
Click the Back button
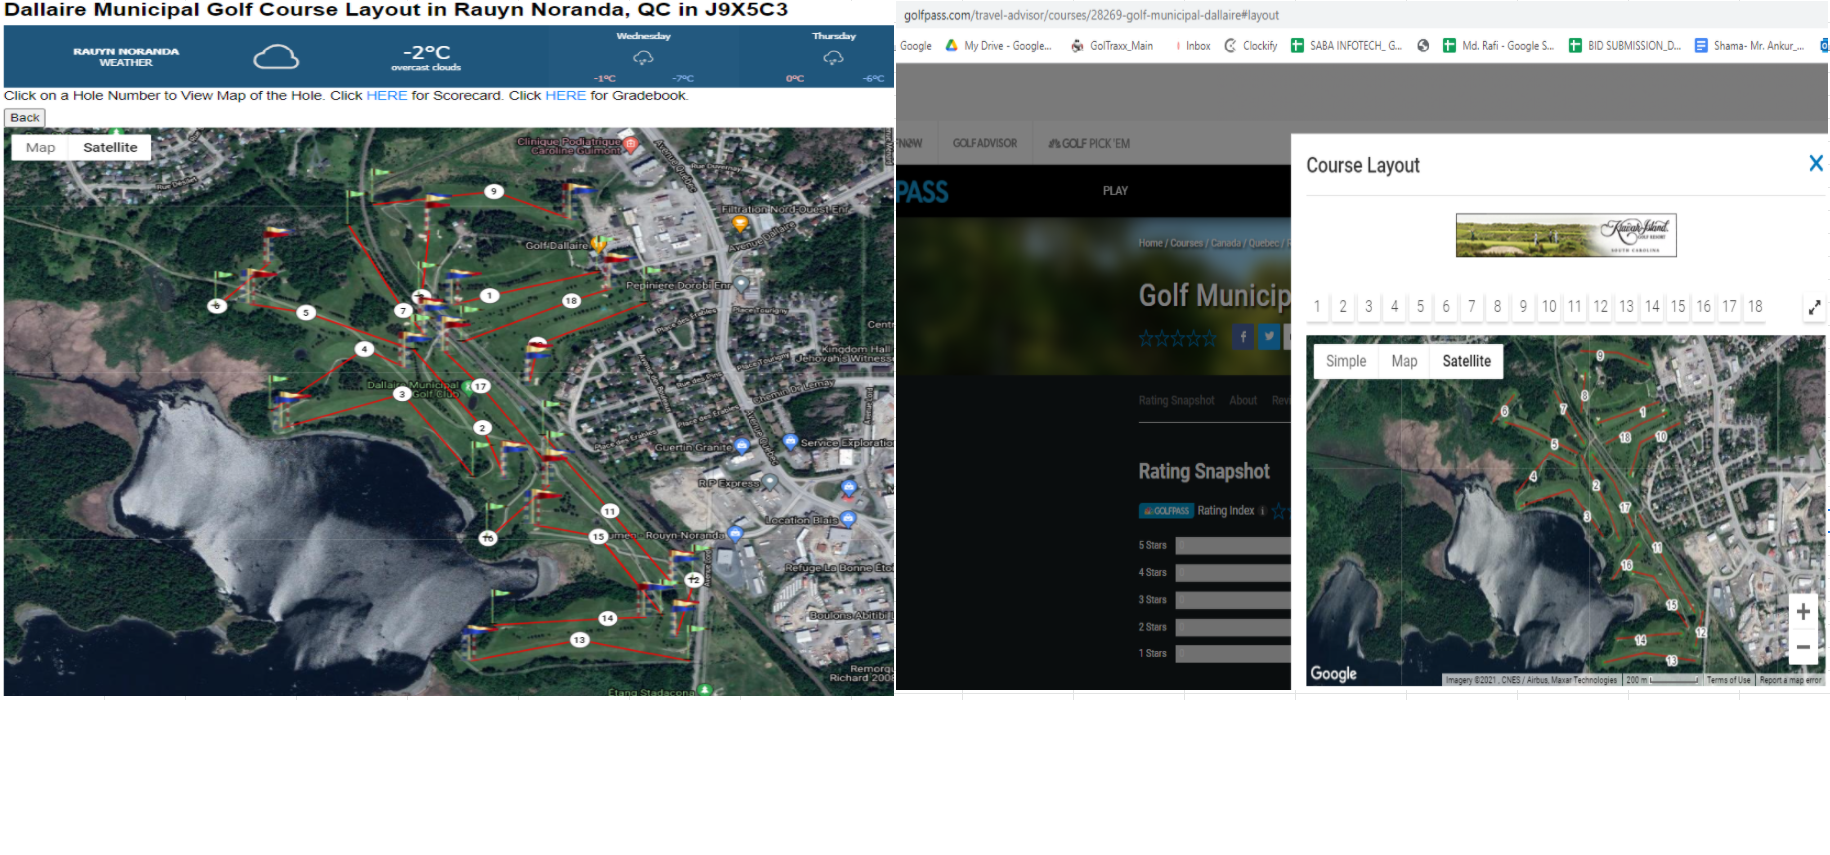pos(25,117)
